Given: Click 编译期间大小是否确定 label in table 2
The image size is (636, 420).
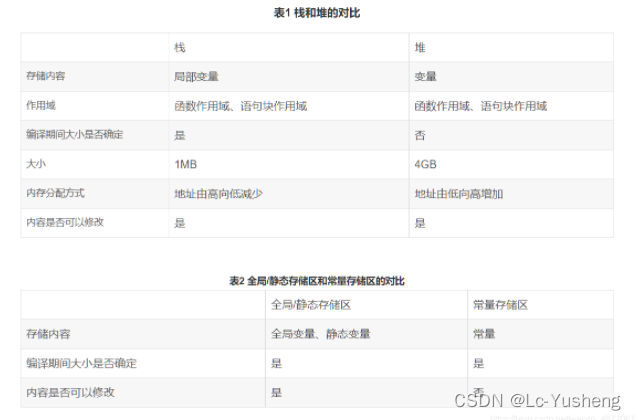Looking at the screenshot, I should [82, 363].
